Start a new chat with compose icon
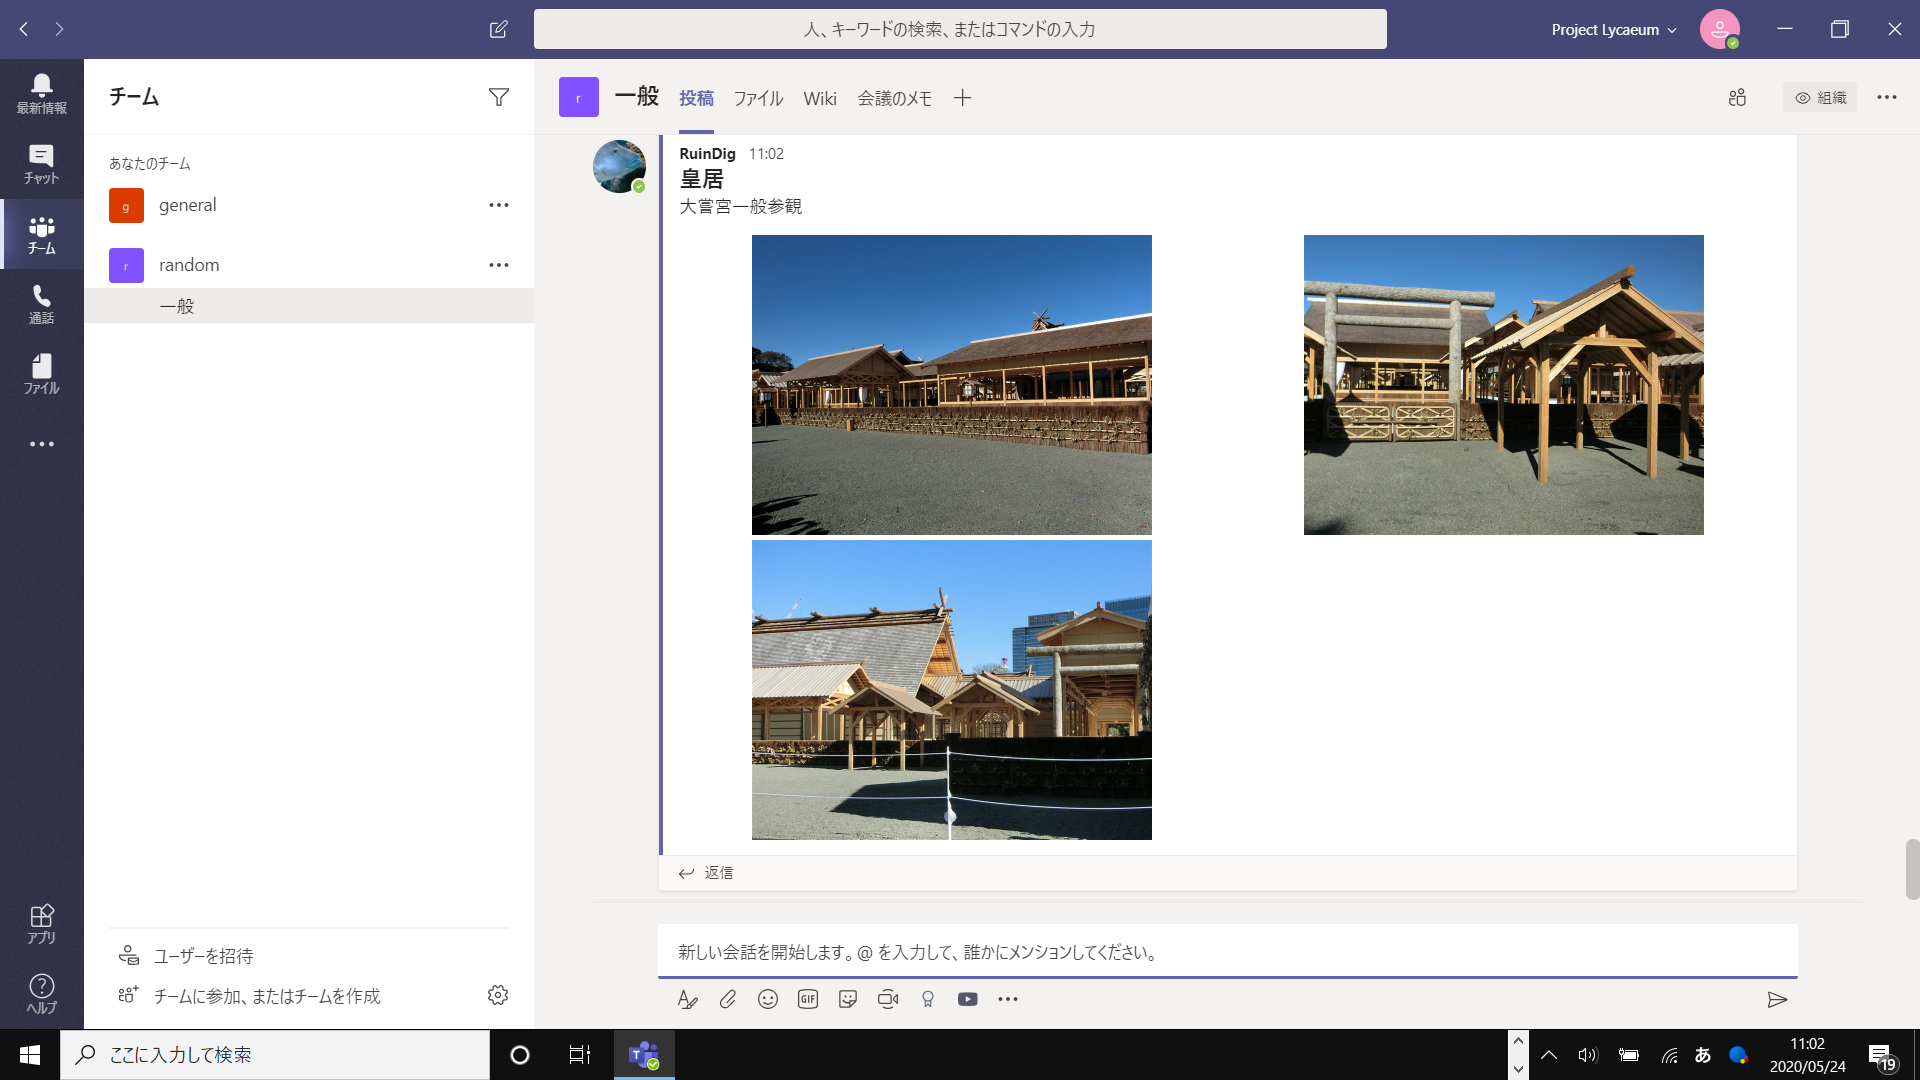The width and height of the screenshot is (1920, 1080). pyautogui.click(x=498, y=29)
